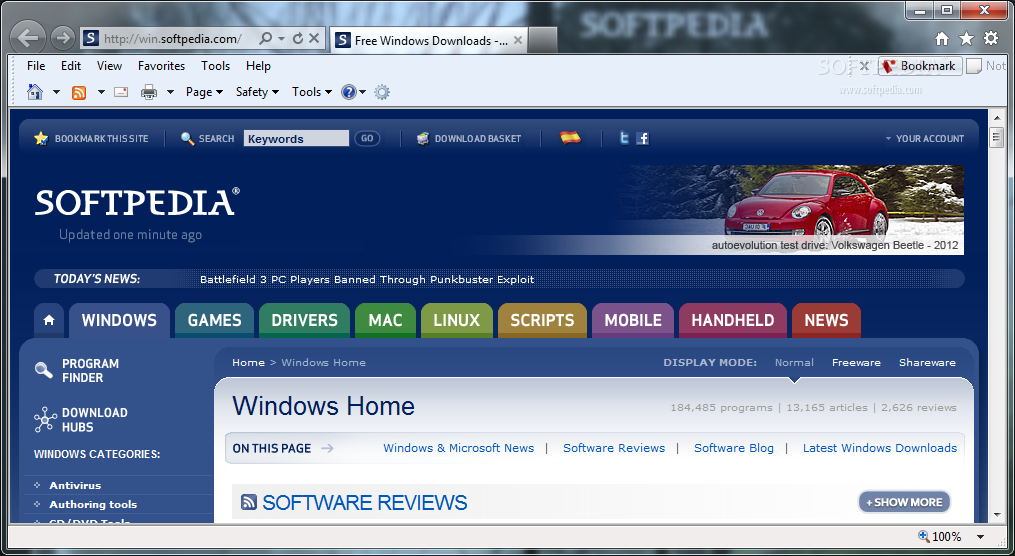The image size is (1015, 556).
Task: Open the Page dropdown menu
Action: coord(205,92)
